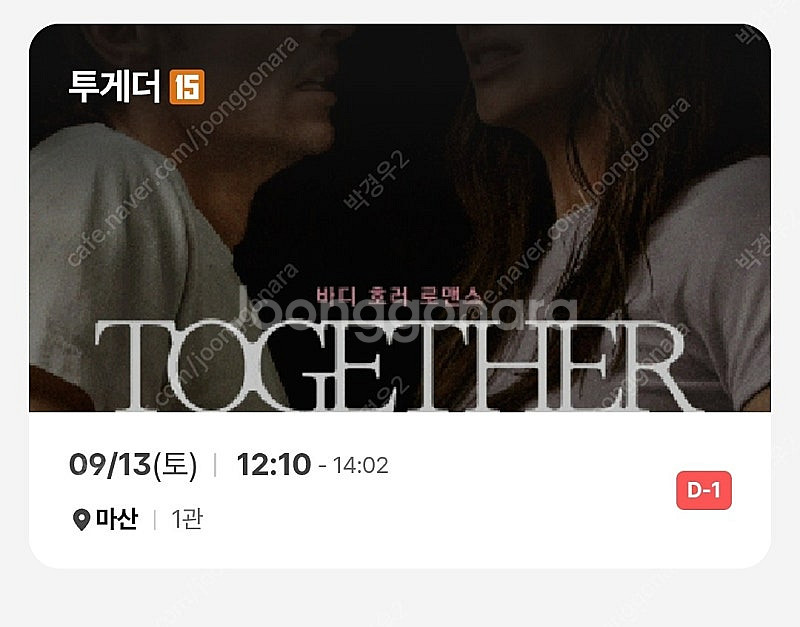The height and width of the screenshot is (627, 800).
Task: Open the TOGETHER poster image
Action: [400, 218]
